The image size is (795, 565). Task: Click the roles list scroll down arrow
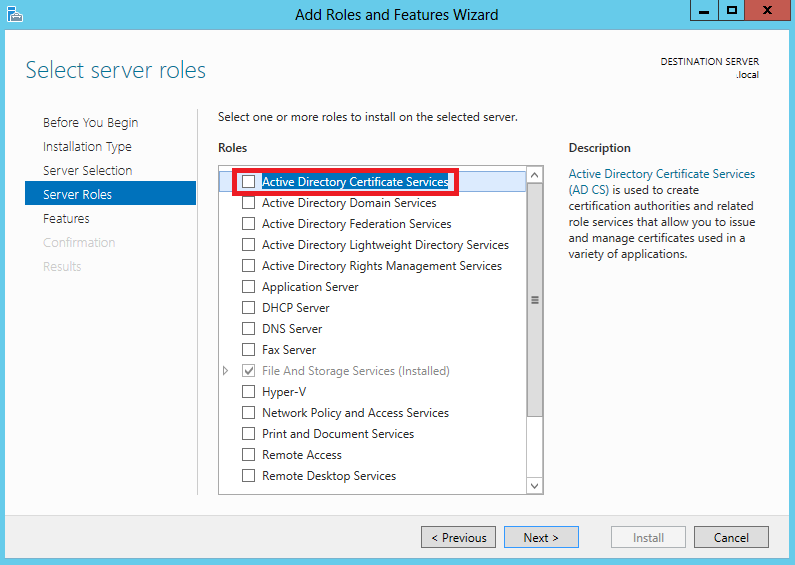click(x=534, y=486)
